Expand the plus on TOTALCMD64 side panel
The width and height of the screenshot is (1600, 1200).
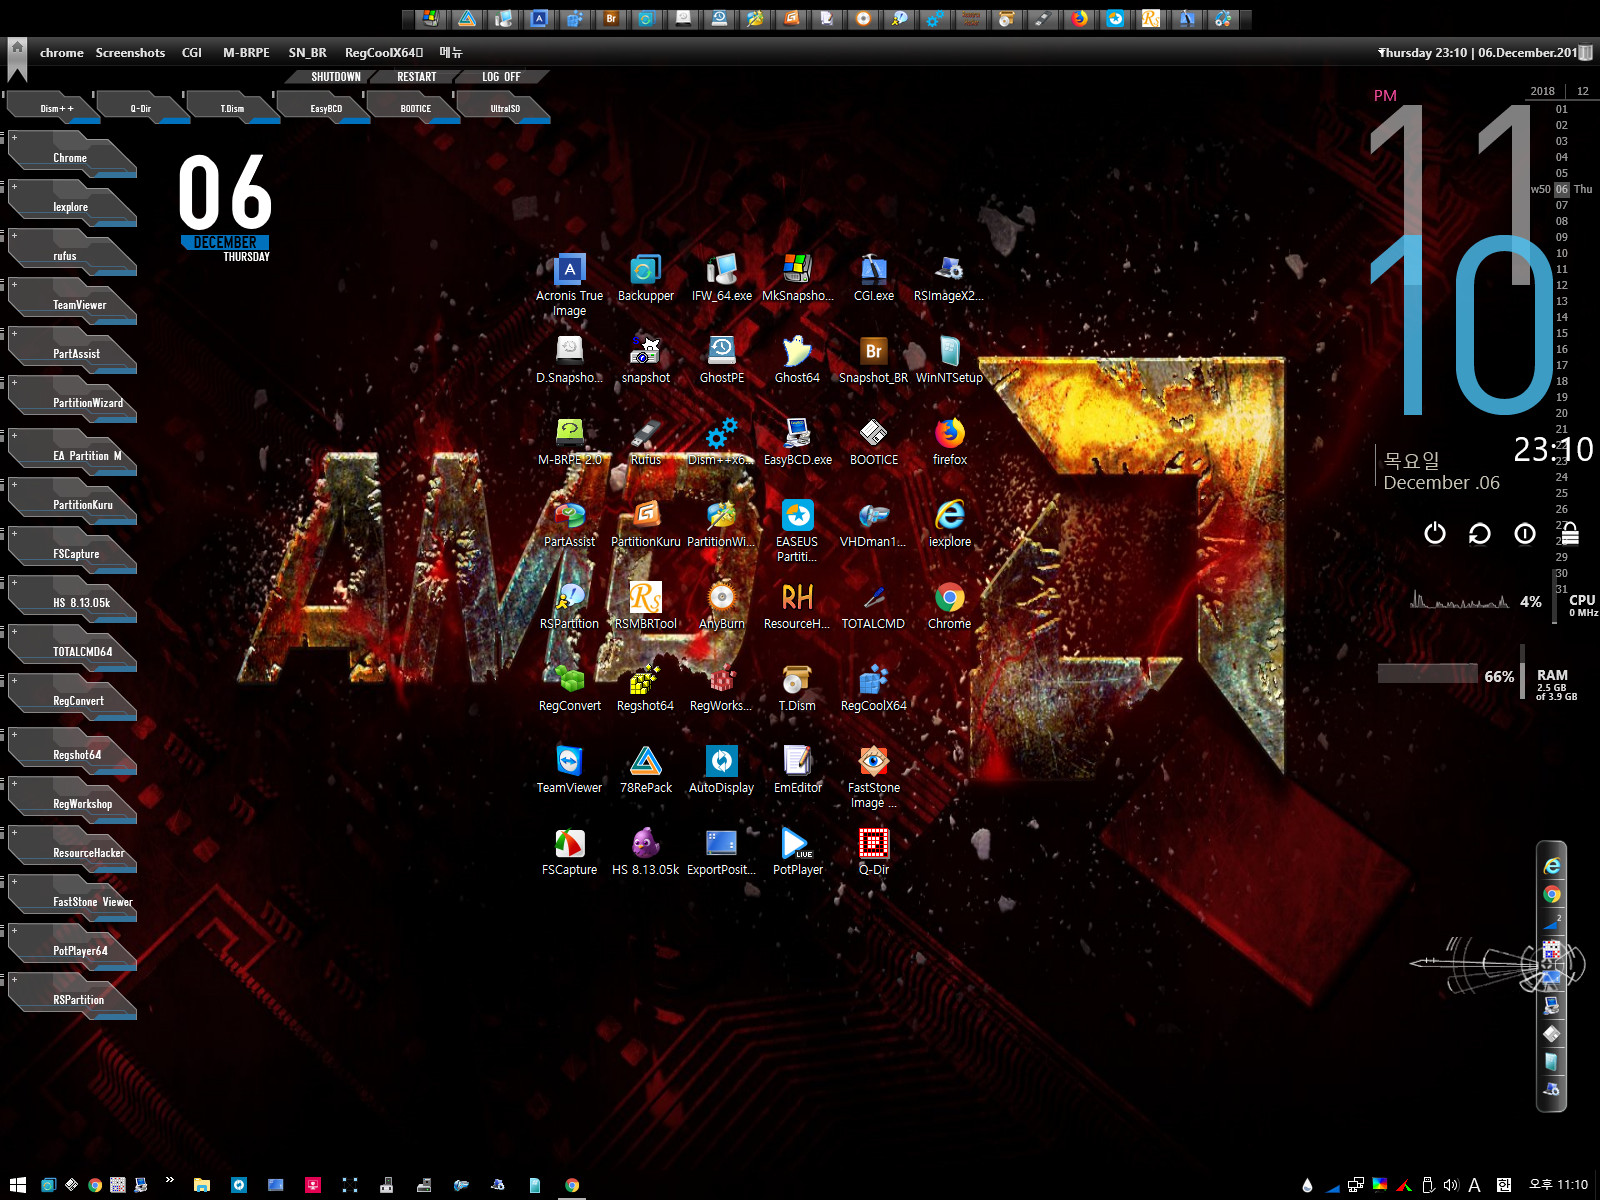pyautogui.click(x=14, y=632)
